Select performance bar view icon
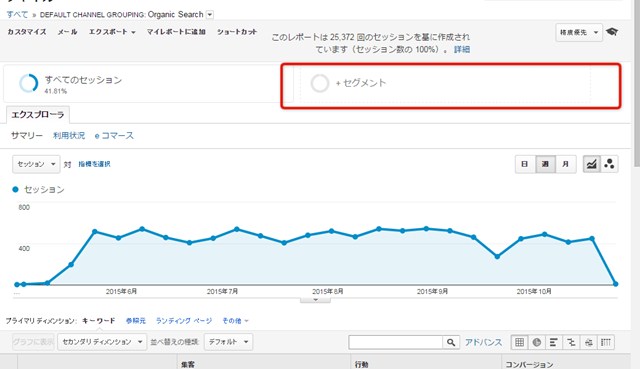Image resolution: width=640 pixels, height=369 pixels. pyautogui.click(x=553, y=342)
